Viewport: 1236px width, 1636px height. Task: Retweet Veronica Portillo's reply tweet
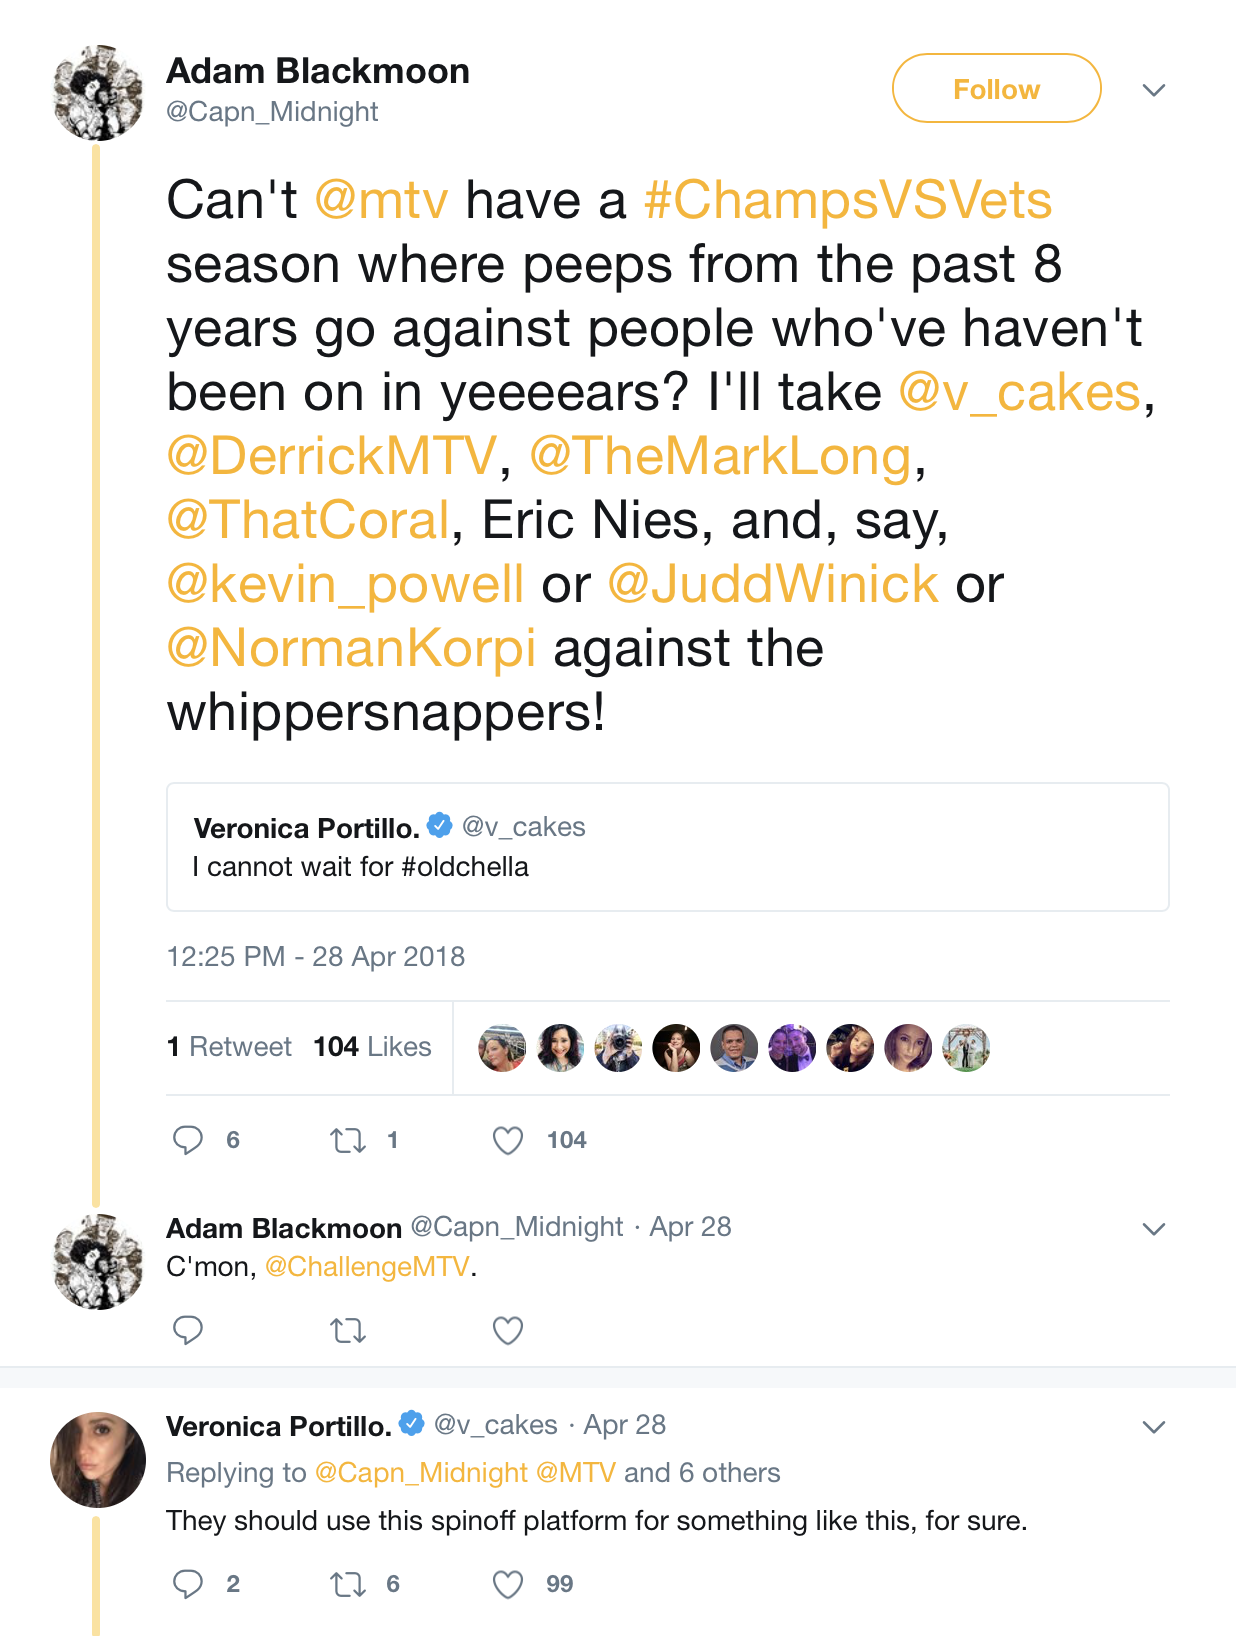coord(348,1584)
